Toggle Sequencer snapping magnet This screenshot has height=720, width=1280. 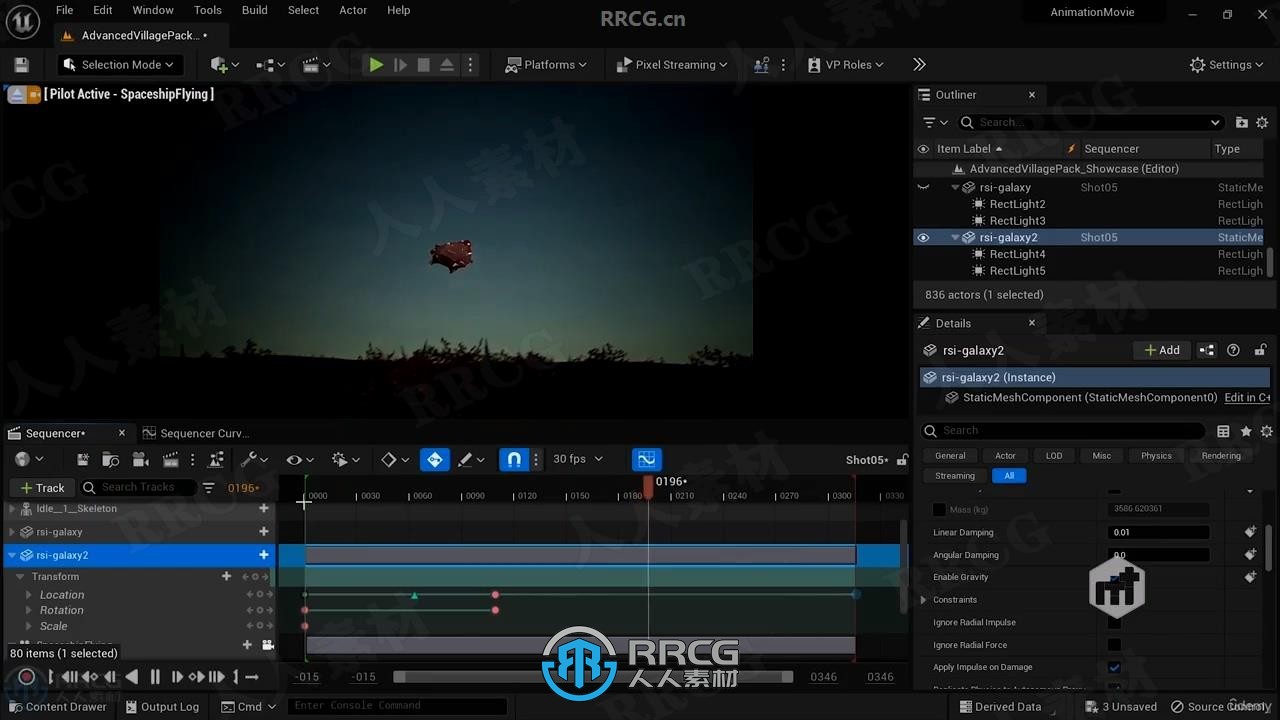(x=514, y=460)
